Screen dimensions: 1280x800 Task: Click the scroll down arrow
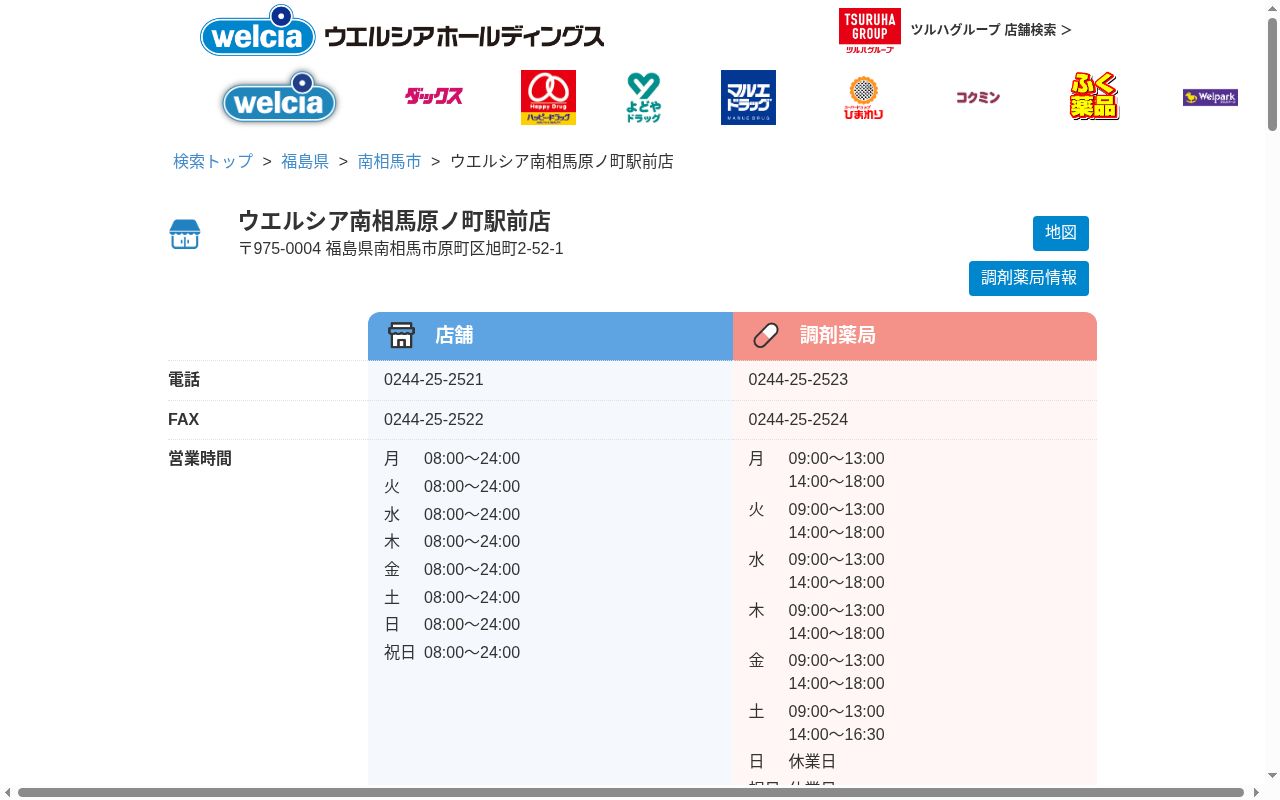click(x=1272, y=776)
